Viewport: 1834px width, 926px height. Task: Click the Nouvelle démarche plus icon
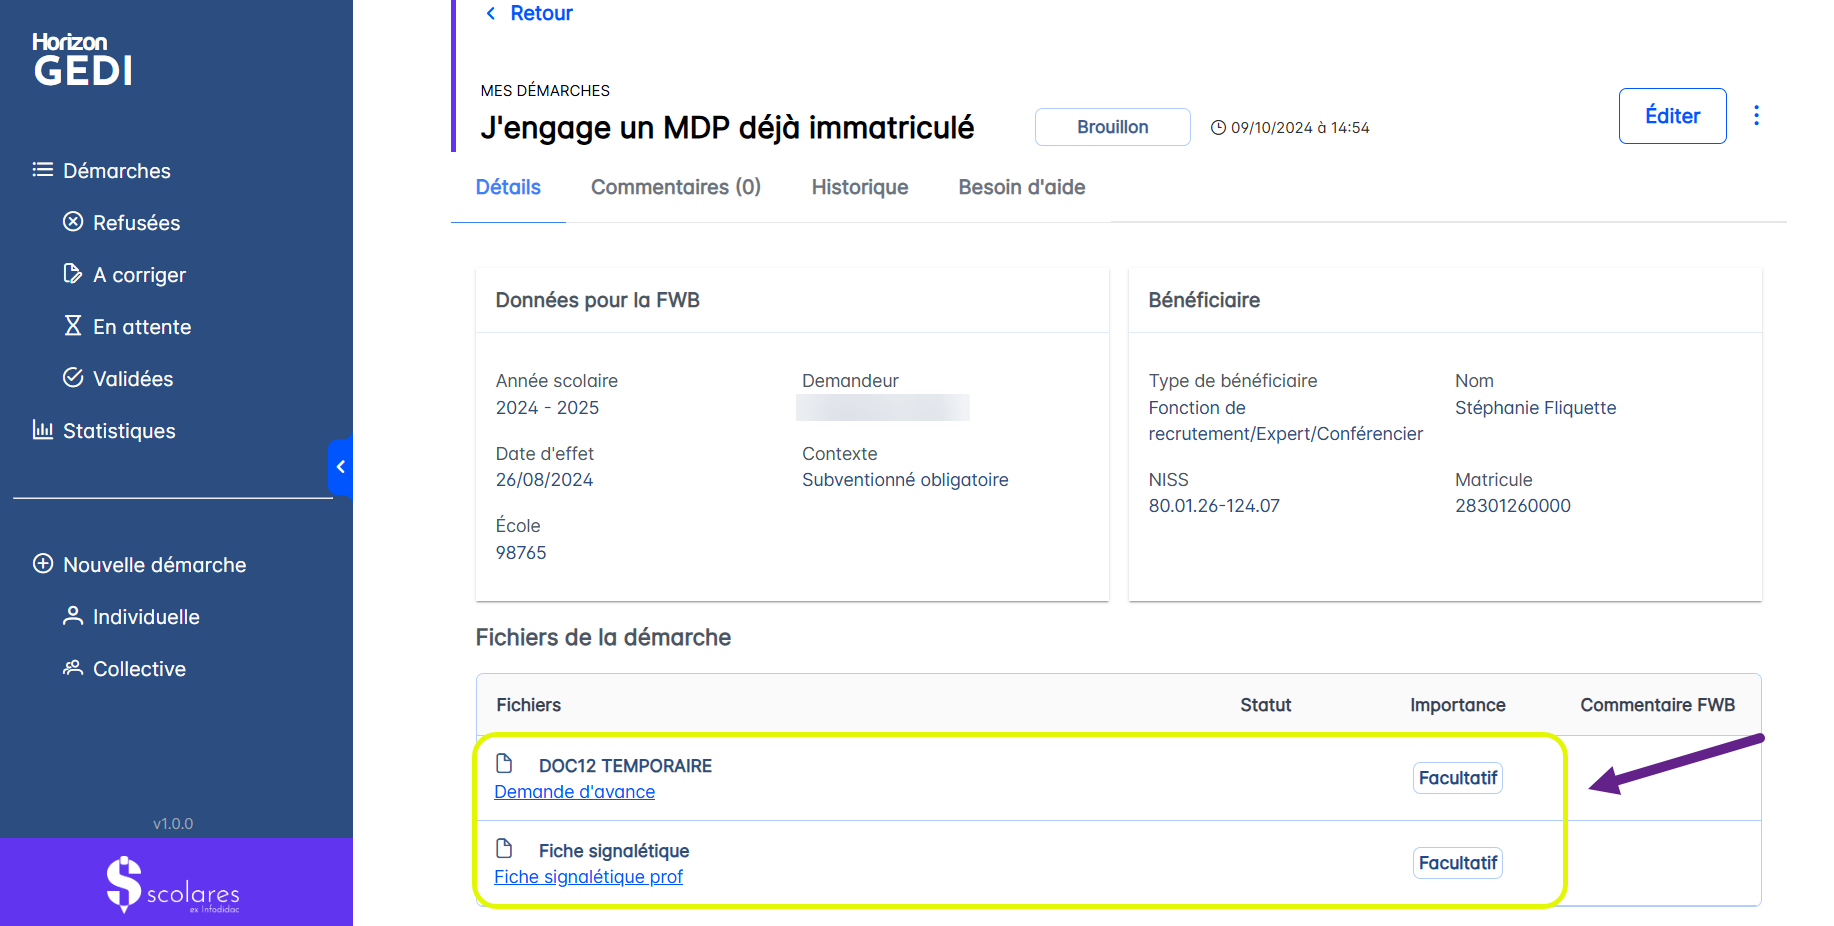(43, 564)
